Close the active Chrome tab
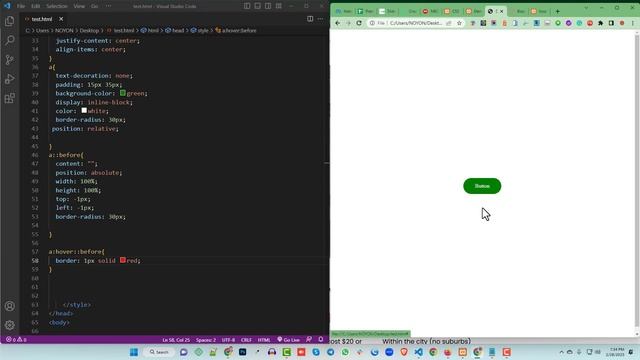Viewport: 640px width, 360px height. pos(502,11)
